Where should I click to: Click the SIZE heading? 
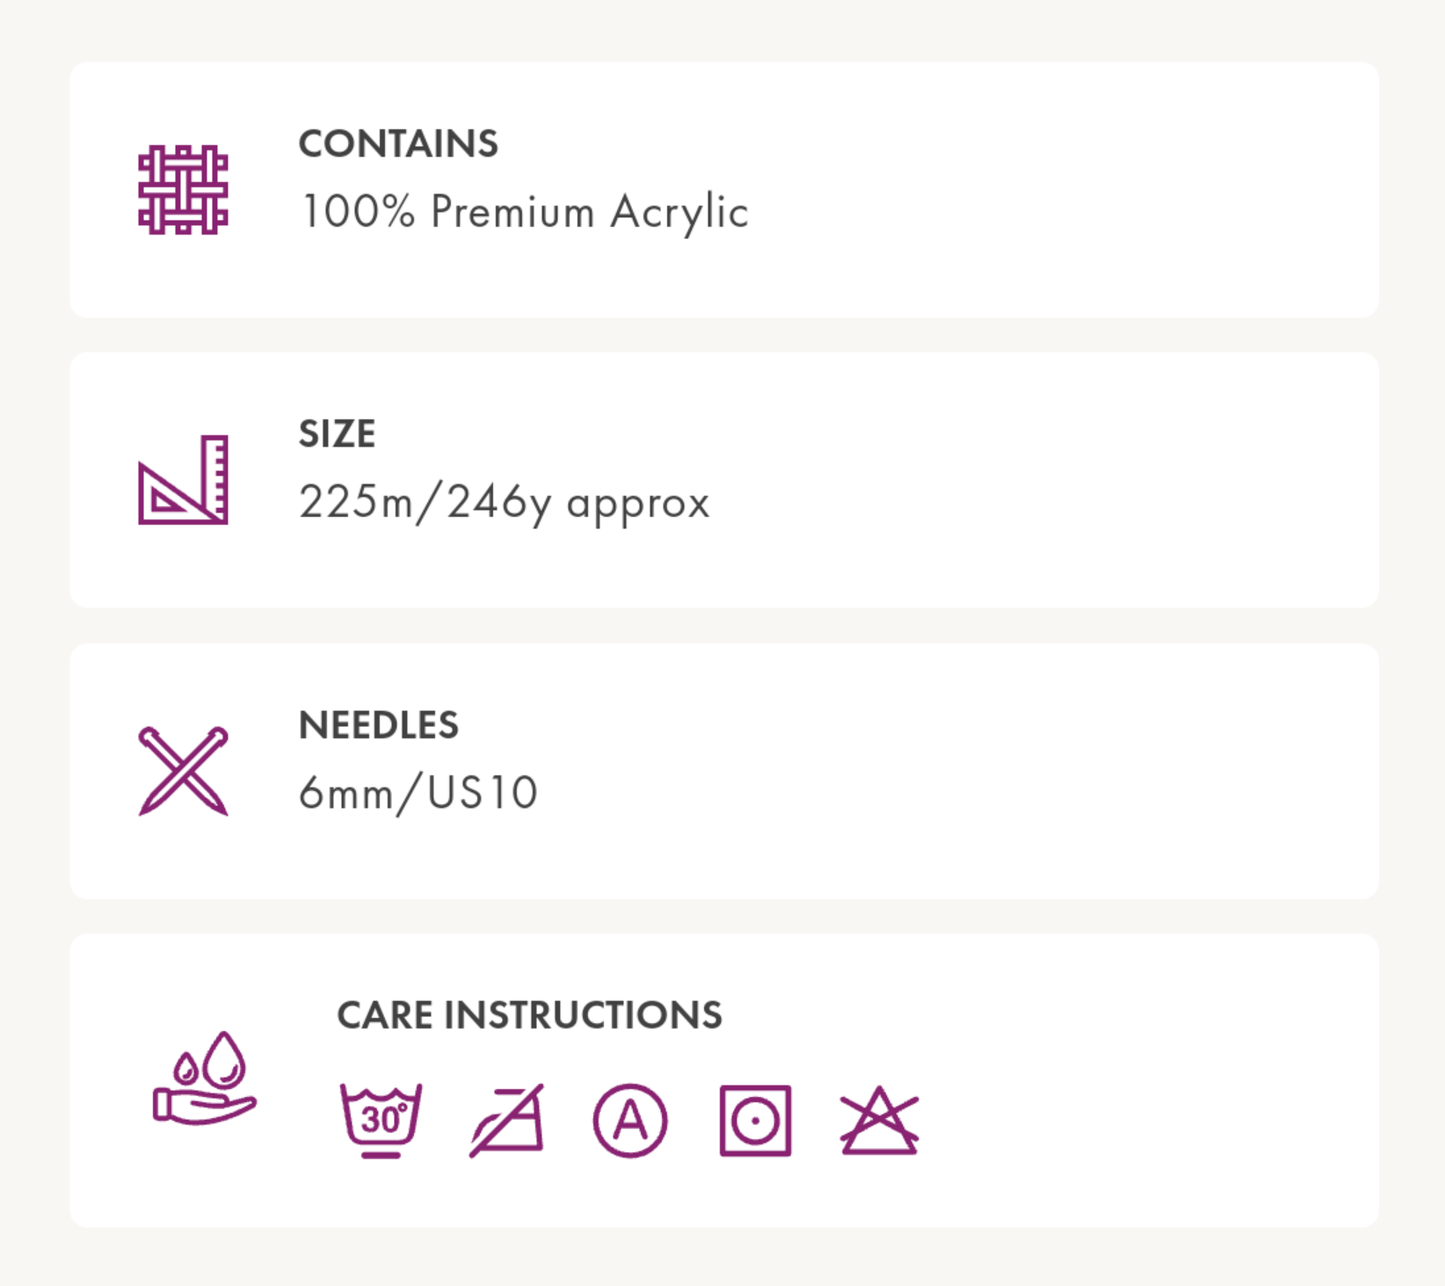tap(337, 434)
